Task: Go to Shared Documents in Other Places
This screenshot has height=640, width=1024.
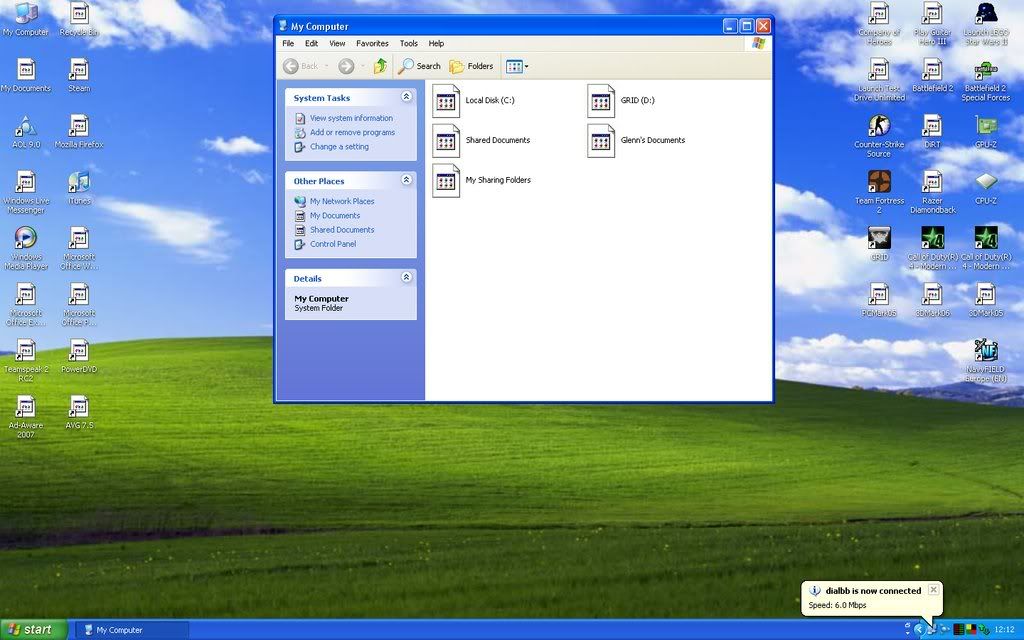Action: click(x=342, y=231)
